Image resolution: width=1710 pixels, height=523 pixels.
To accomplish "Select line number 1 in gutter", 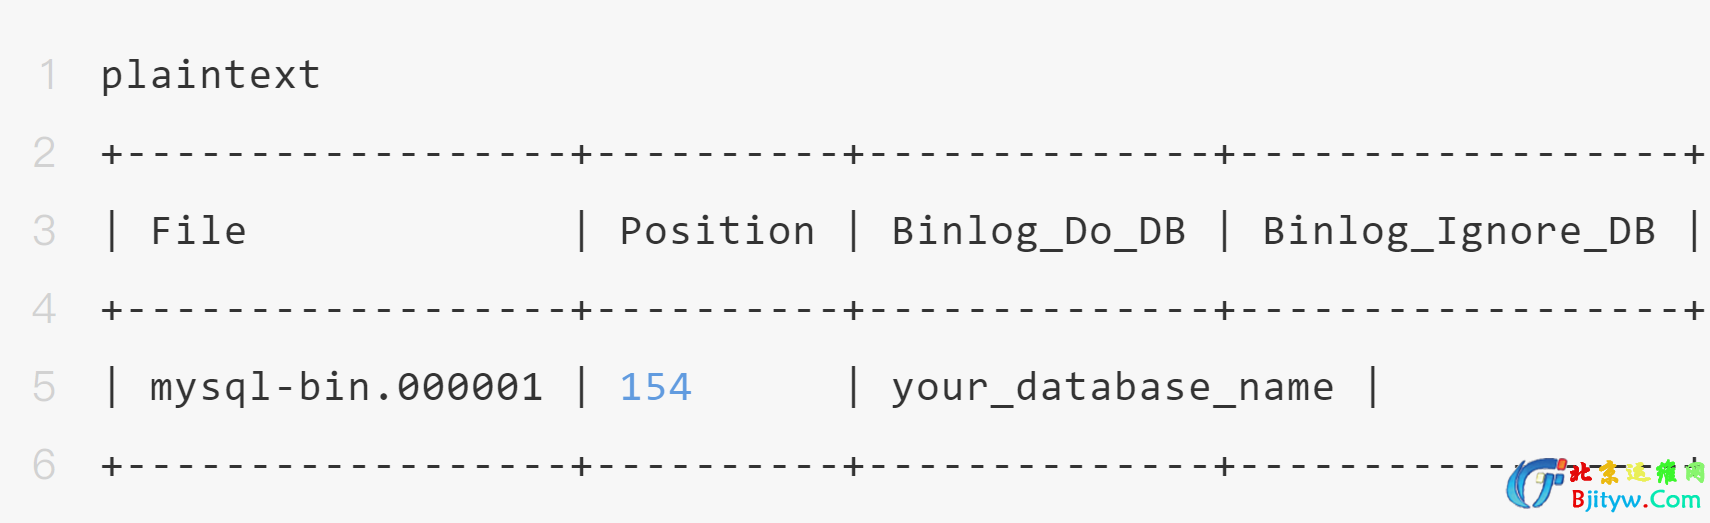I will pos(47,75).
